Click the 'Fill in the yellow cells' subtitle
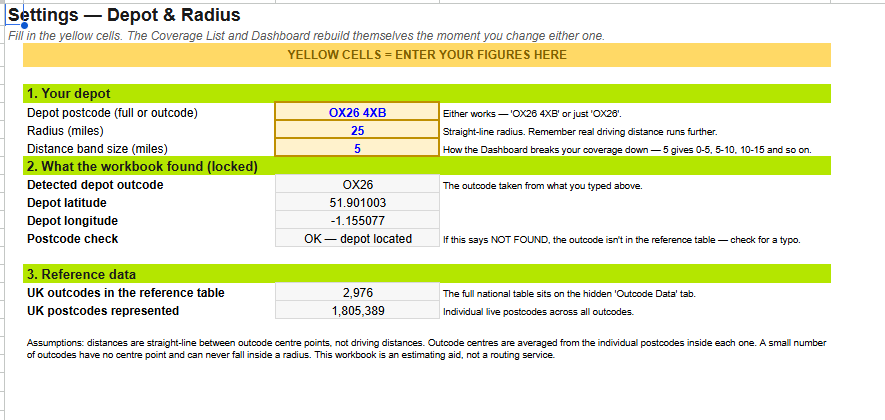885x420 pixels. tap(306, 36)
